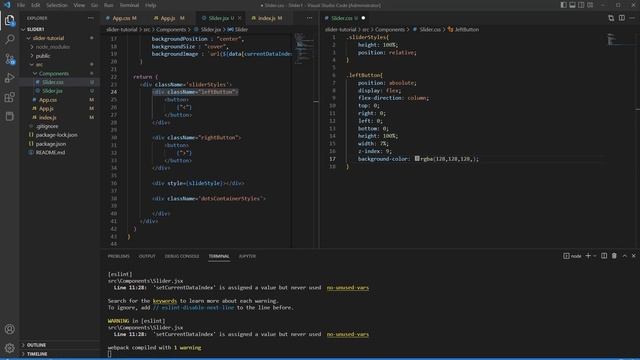Click Slider breadcrumb symbol in JSX editor

[x=238, y=29]
